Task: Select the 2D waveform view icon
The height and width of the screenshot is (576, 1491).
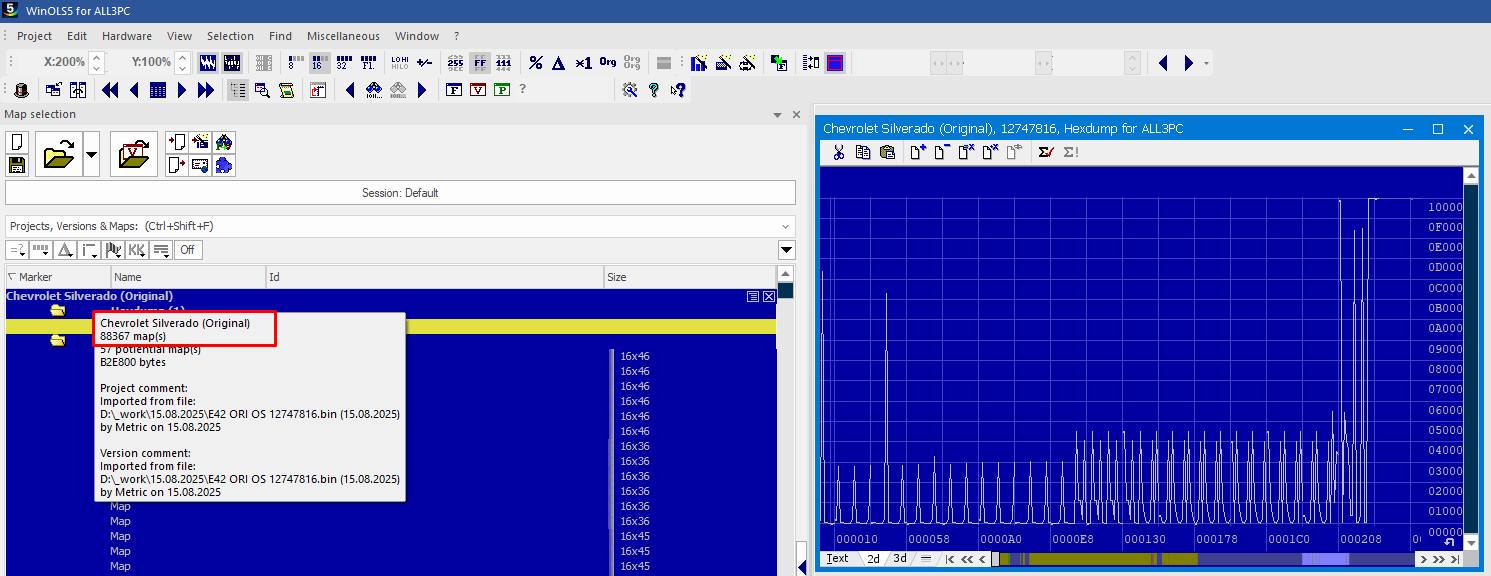Action: click(x=208, y=62)
